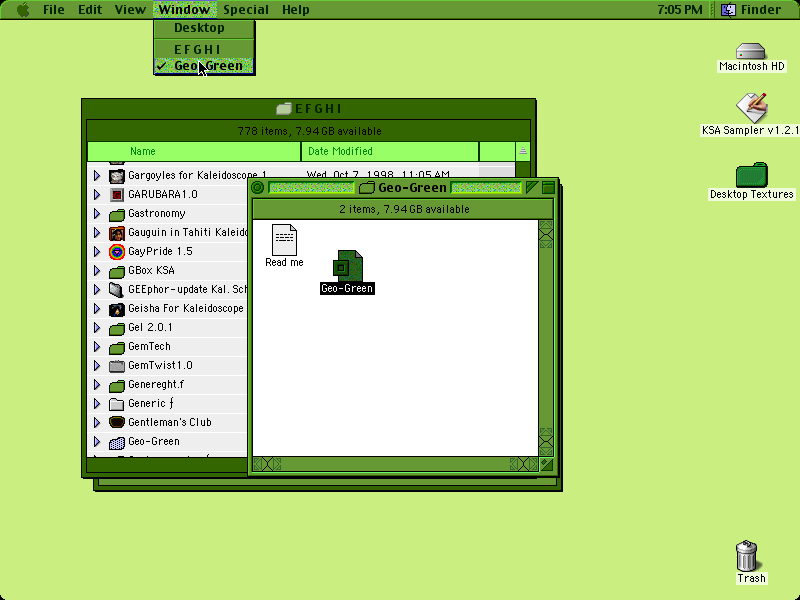The image size is (800, 600).
Task: Click Geo-Green window vertical scrollbar track
Action: (x=546, y=337)
